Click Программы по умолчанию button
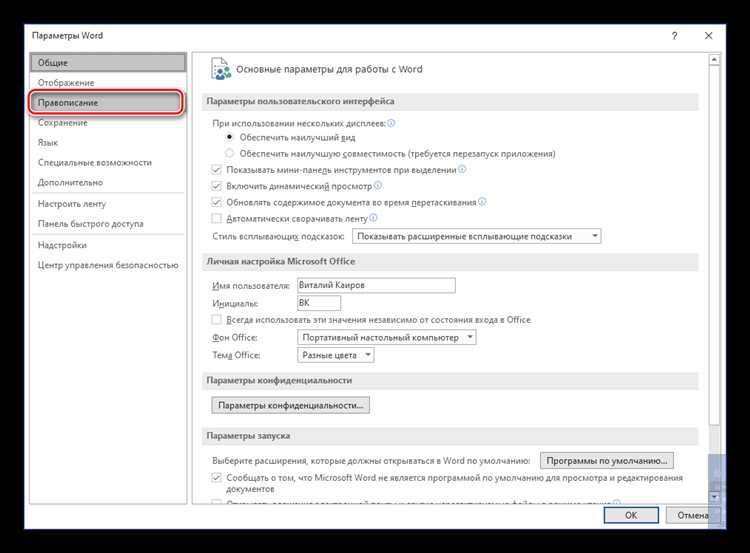 point(607,461)
